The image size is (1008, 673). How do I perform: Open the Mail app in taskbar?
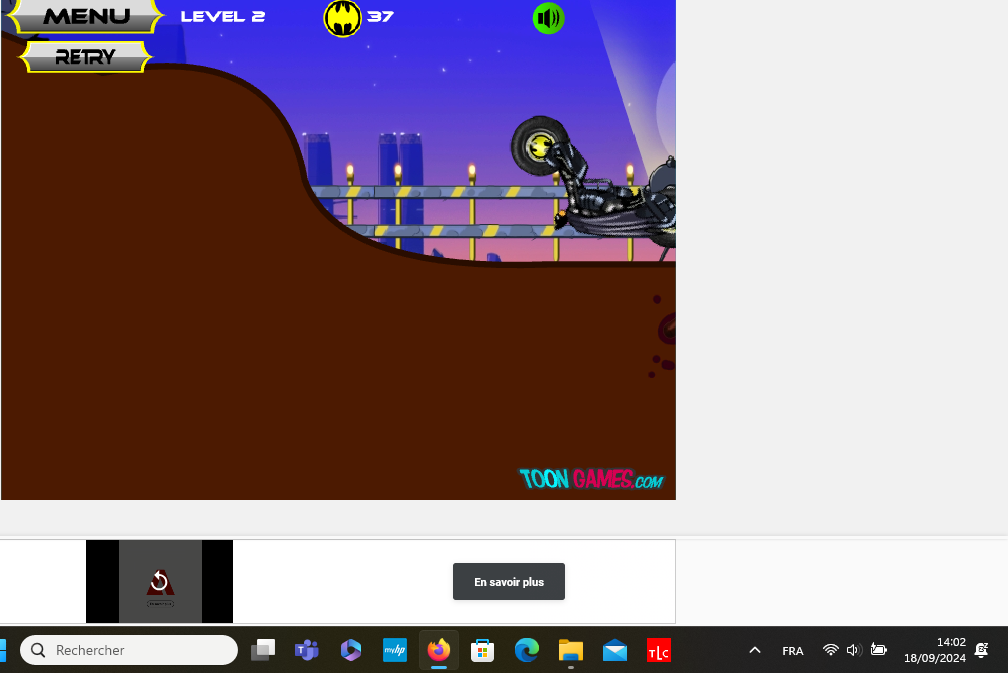pyautogui.click(x=615, y=650)
